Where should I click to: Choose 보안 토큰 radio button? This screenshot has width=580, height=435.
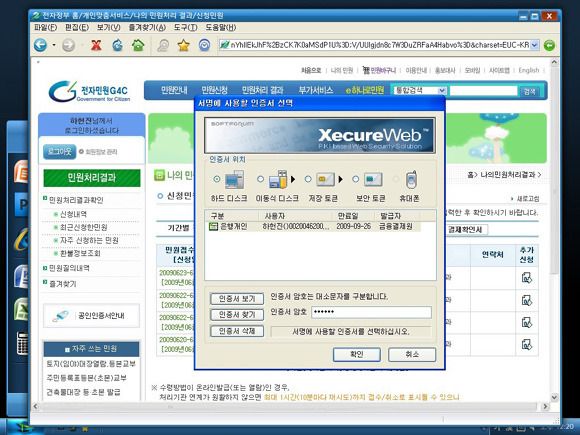pos(355,179)
